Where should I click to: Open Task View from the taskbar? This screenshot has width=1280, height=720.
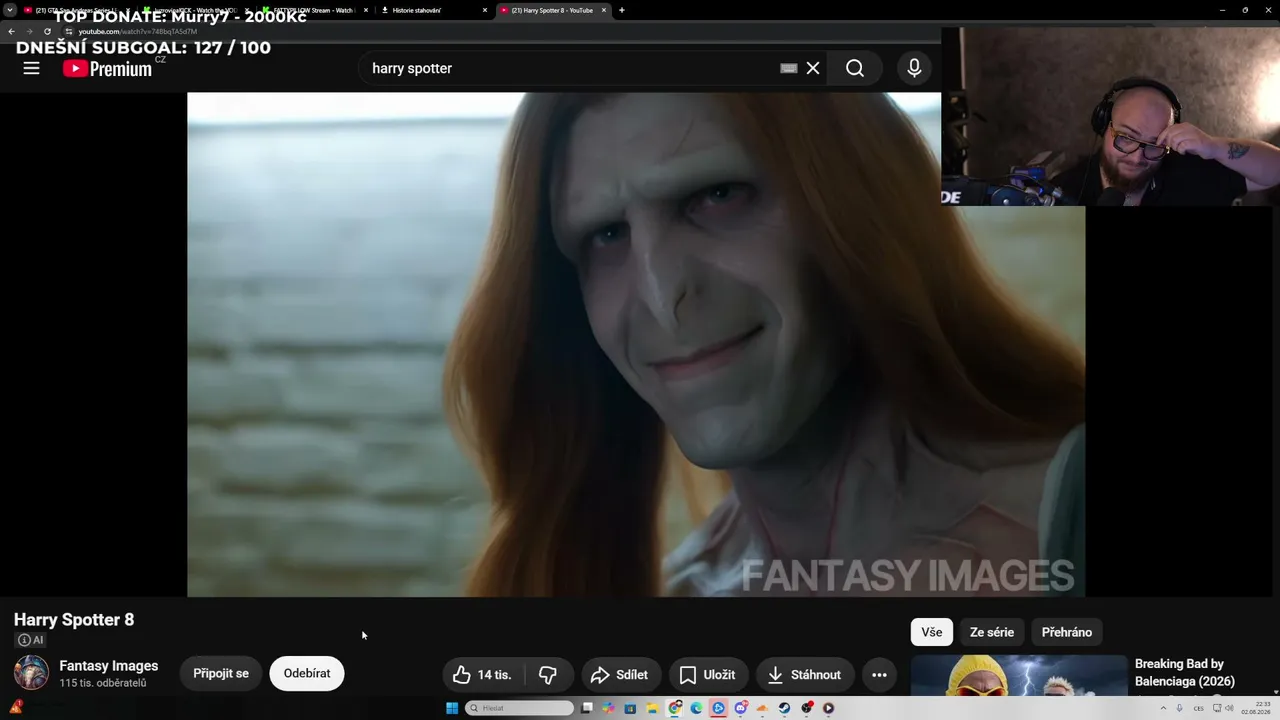tap(587, 708)
